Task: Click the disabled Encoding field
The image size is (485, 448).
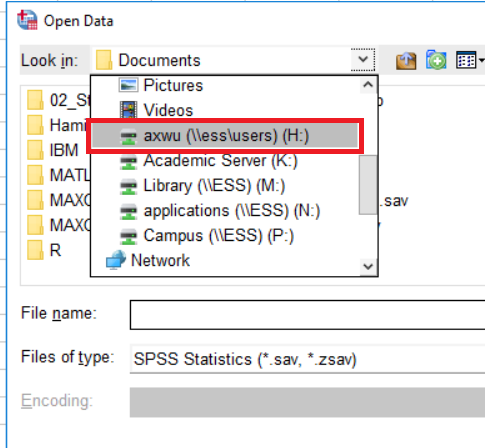Action: pos(307,402)
